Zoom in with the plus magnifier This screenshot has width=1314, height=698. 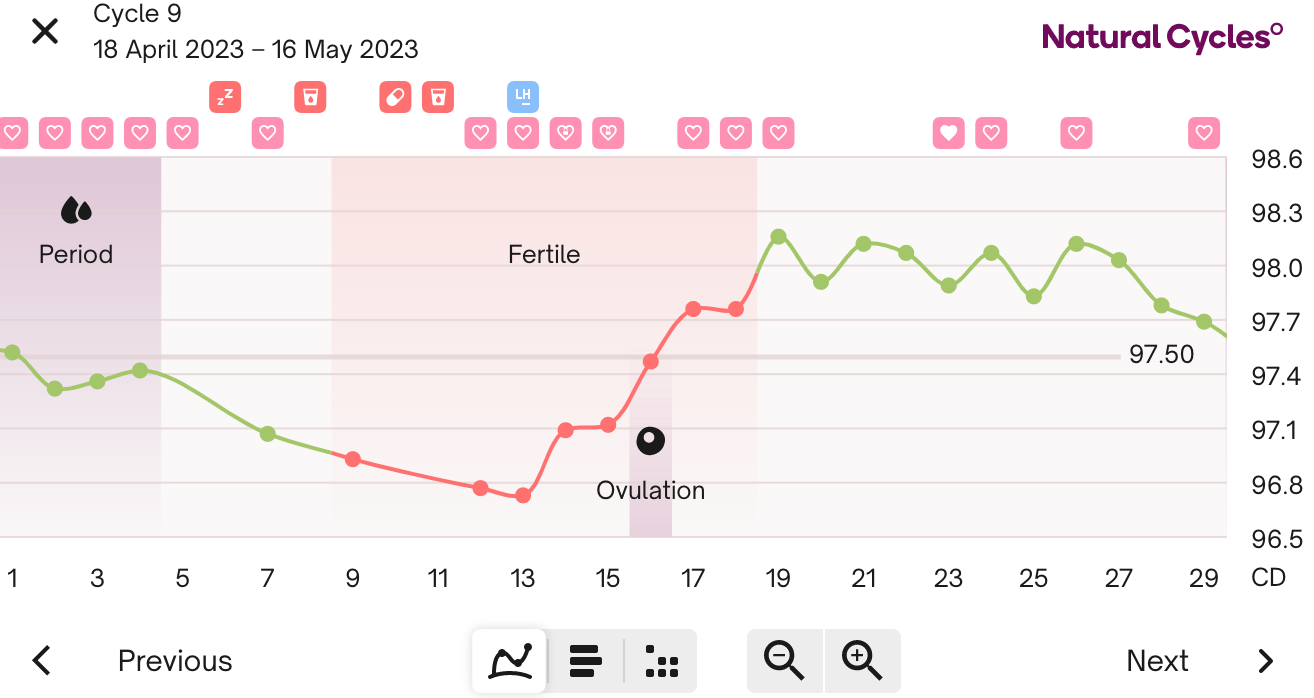862,660
